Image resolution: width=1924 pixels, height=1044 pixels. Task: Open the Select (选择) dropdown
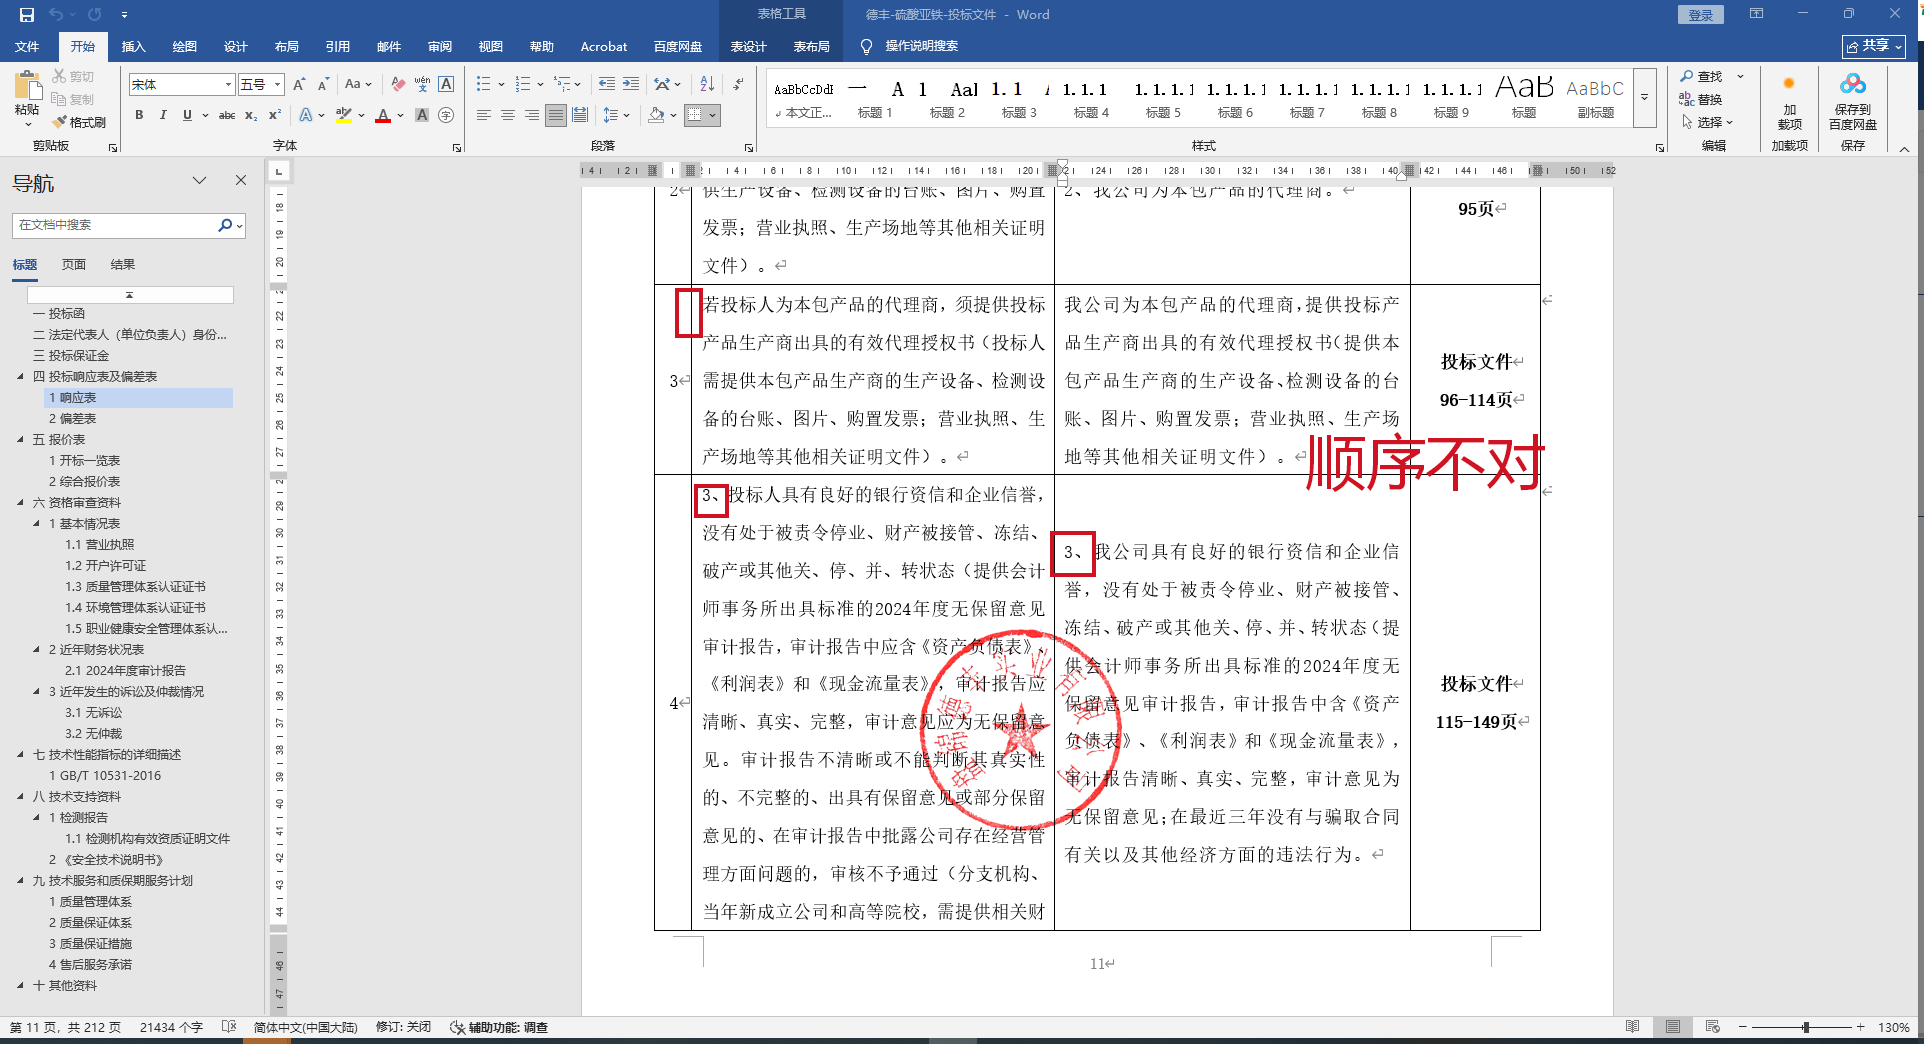(x=1708, y=122)
